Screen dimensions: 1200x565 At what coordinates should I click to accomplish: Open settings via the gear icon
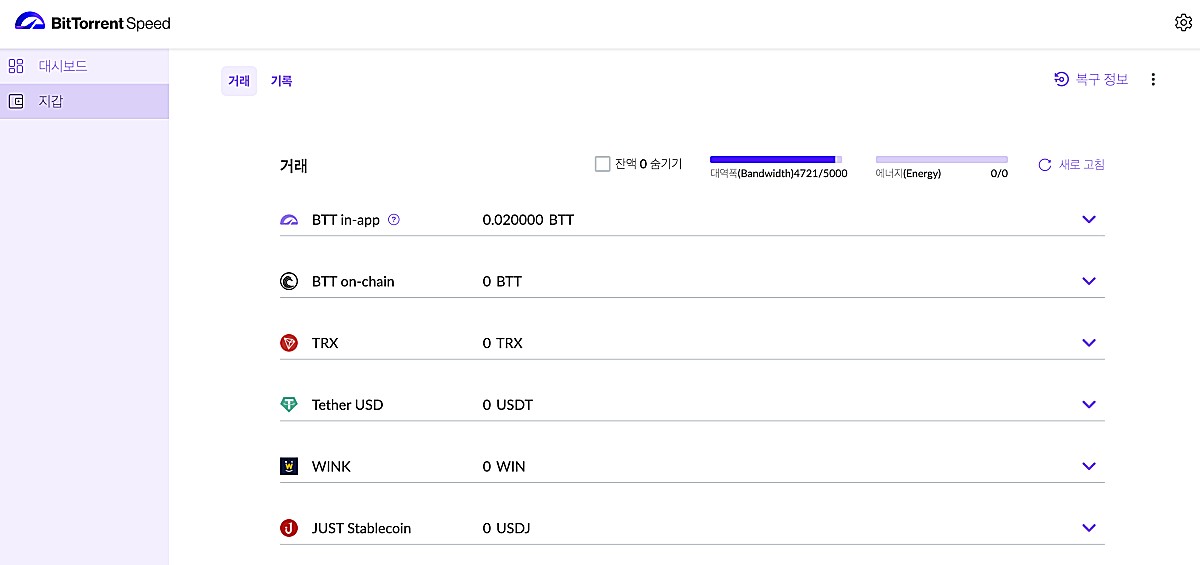pyautogui.click(x=1183, y=22)
